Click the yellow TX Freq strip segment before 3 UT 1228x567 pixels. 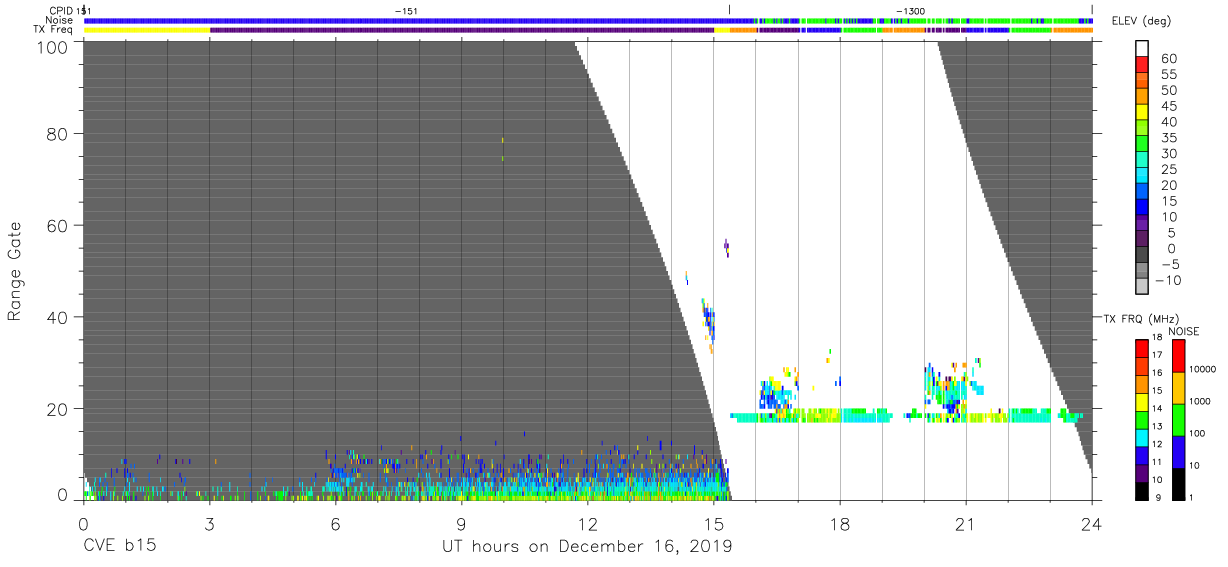point(147,30)
